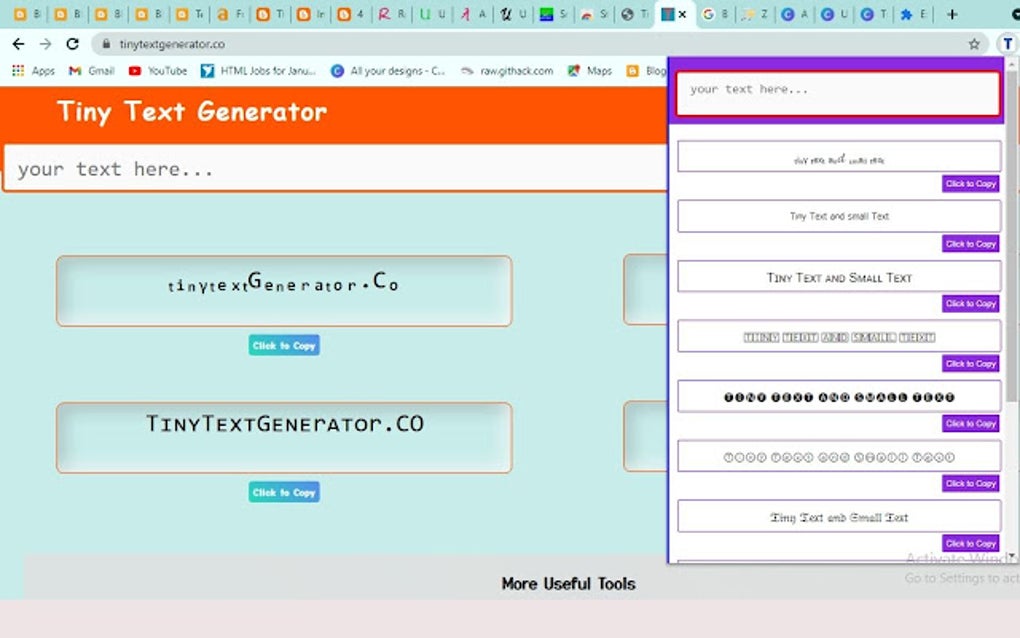The image size is (1020, 638).
Task: Open the Gmail bookmark
Action: point(92,71)
